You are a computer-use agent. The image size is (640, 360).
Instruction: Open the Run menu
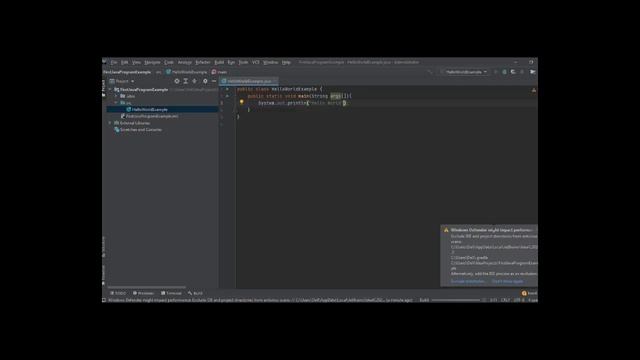point(231,62)
